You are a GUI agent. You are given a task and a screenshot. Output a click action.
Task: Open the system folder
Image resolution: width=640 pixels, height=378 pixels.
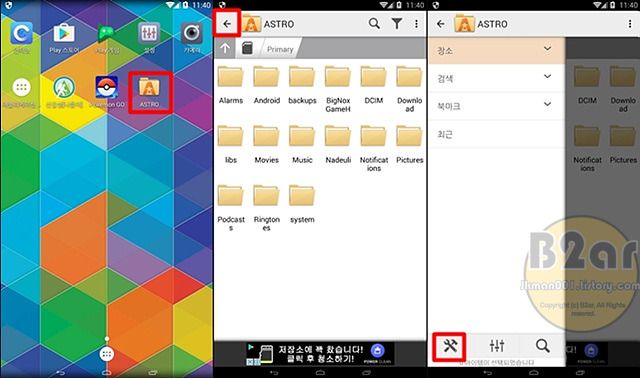pos(302,204)
